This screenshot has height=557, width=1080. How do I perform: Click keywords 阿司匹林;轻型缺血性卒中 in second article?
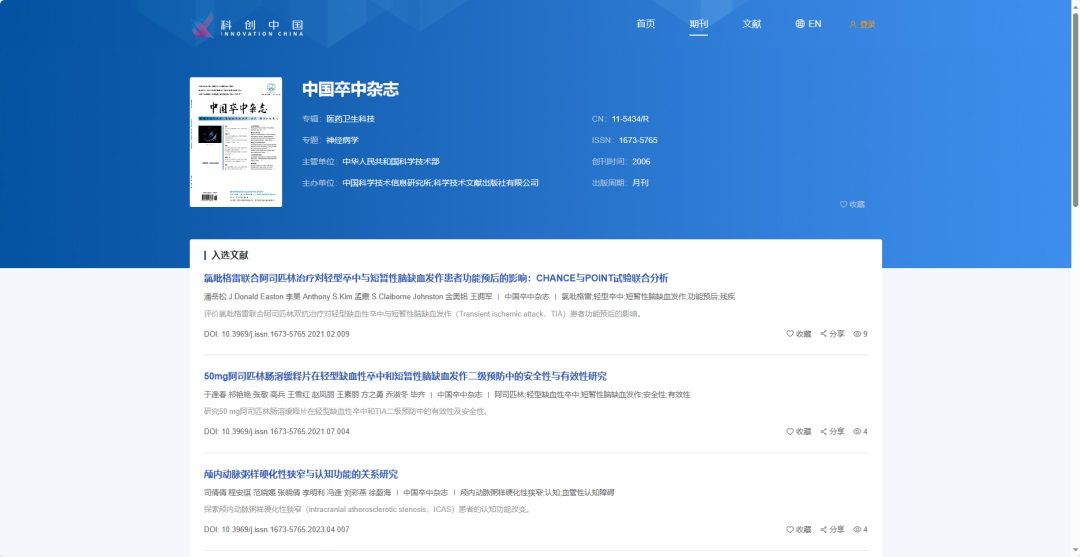[x=536, y=395]
